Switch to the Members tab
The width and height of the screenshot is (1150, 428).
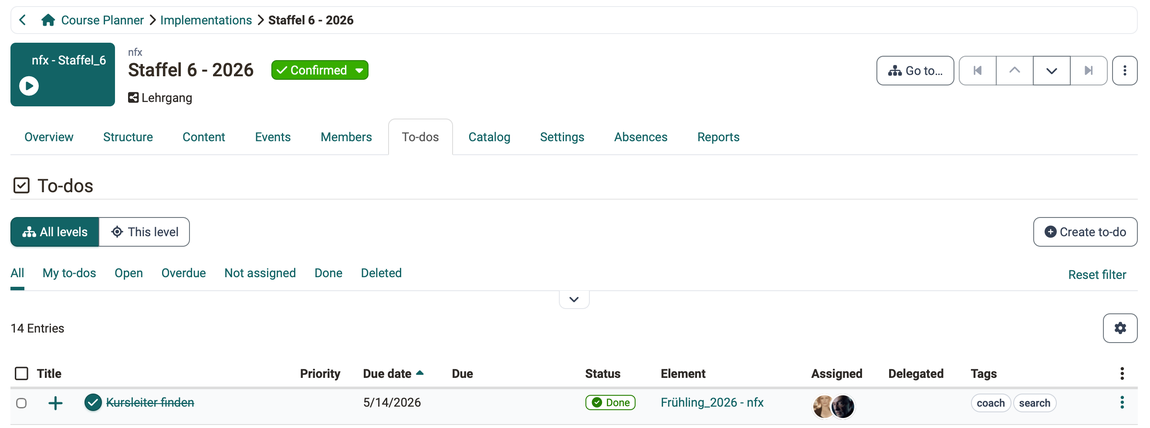(x=346, y=137)
